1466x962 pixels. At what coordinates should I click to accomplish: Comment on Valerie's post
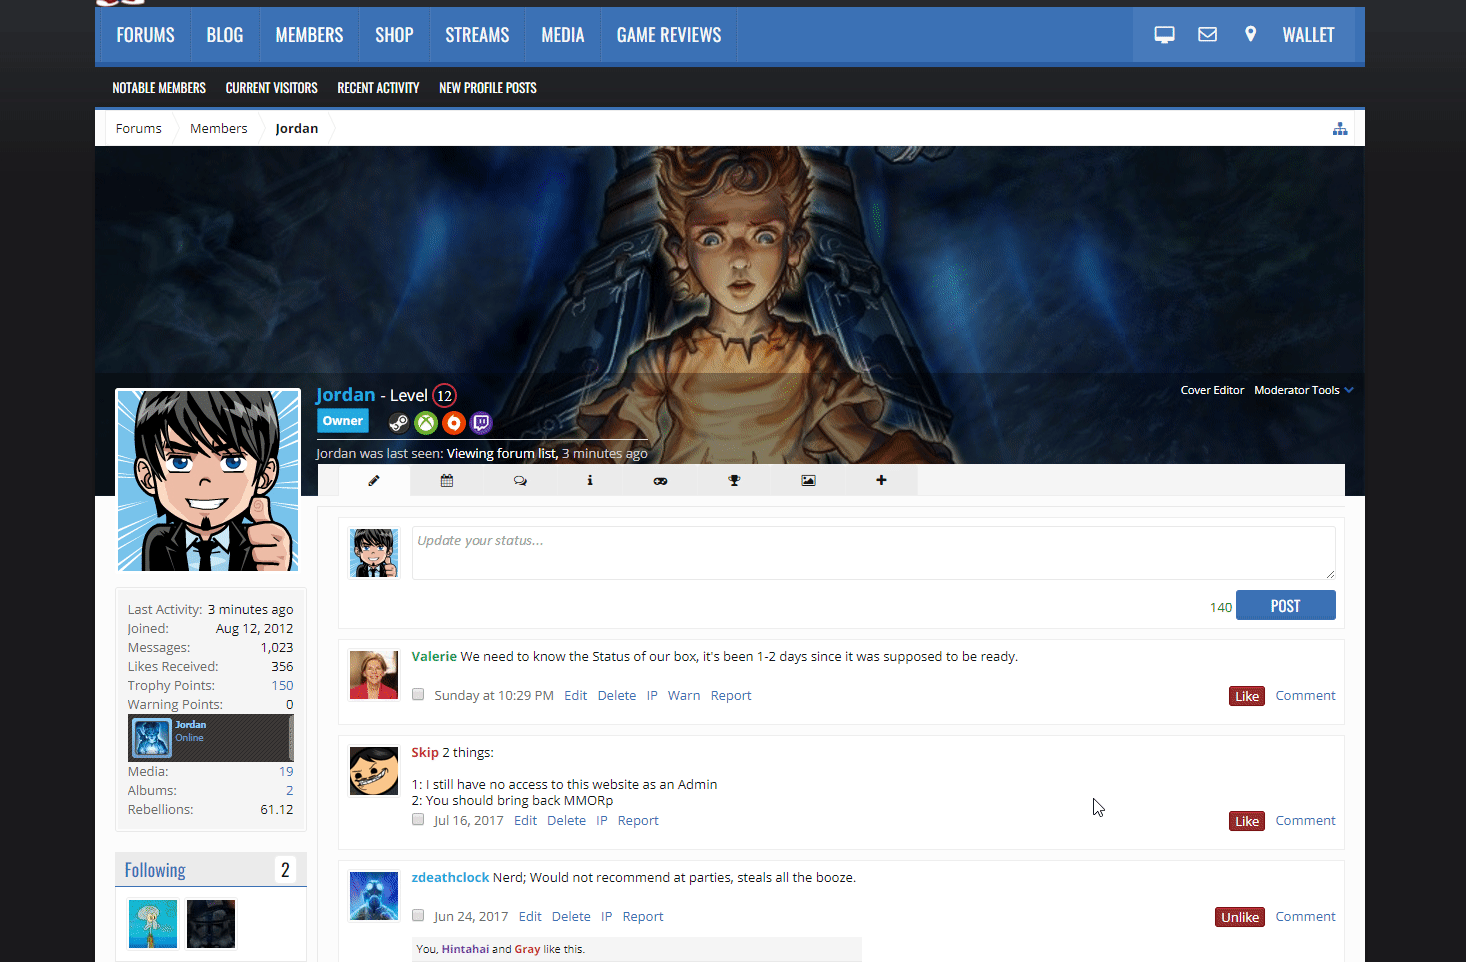point(1305,696)
